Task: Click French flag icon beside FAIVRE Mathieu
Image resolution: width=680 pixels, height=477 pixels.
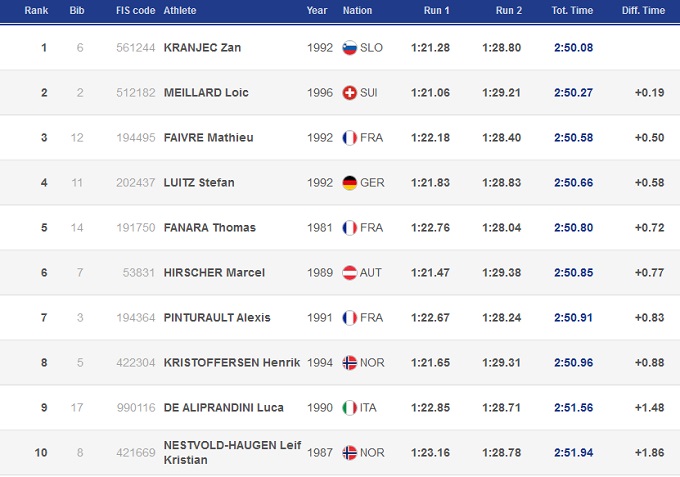Action: [349, 138]
